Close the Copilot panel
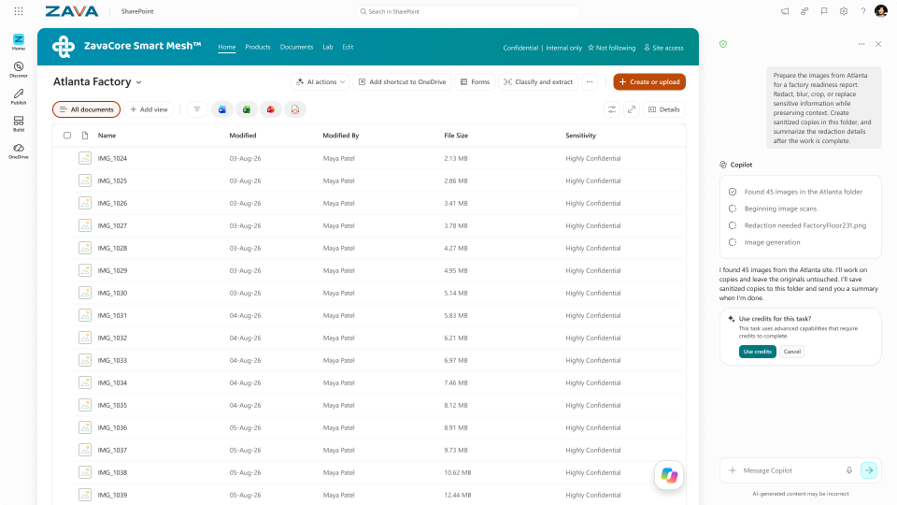Screen dimensions: 897x505 (878, 44)
